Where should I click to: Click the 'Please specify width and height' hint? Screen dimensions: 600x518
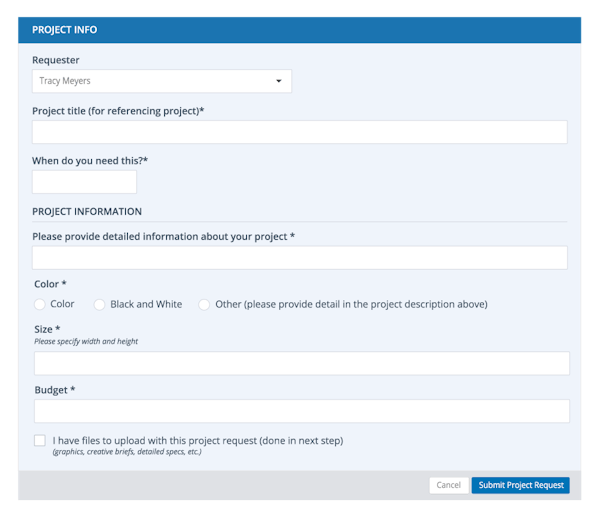click(86, 342)
